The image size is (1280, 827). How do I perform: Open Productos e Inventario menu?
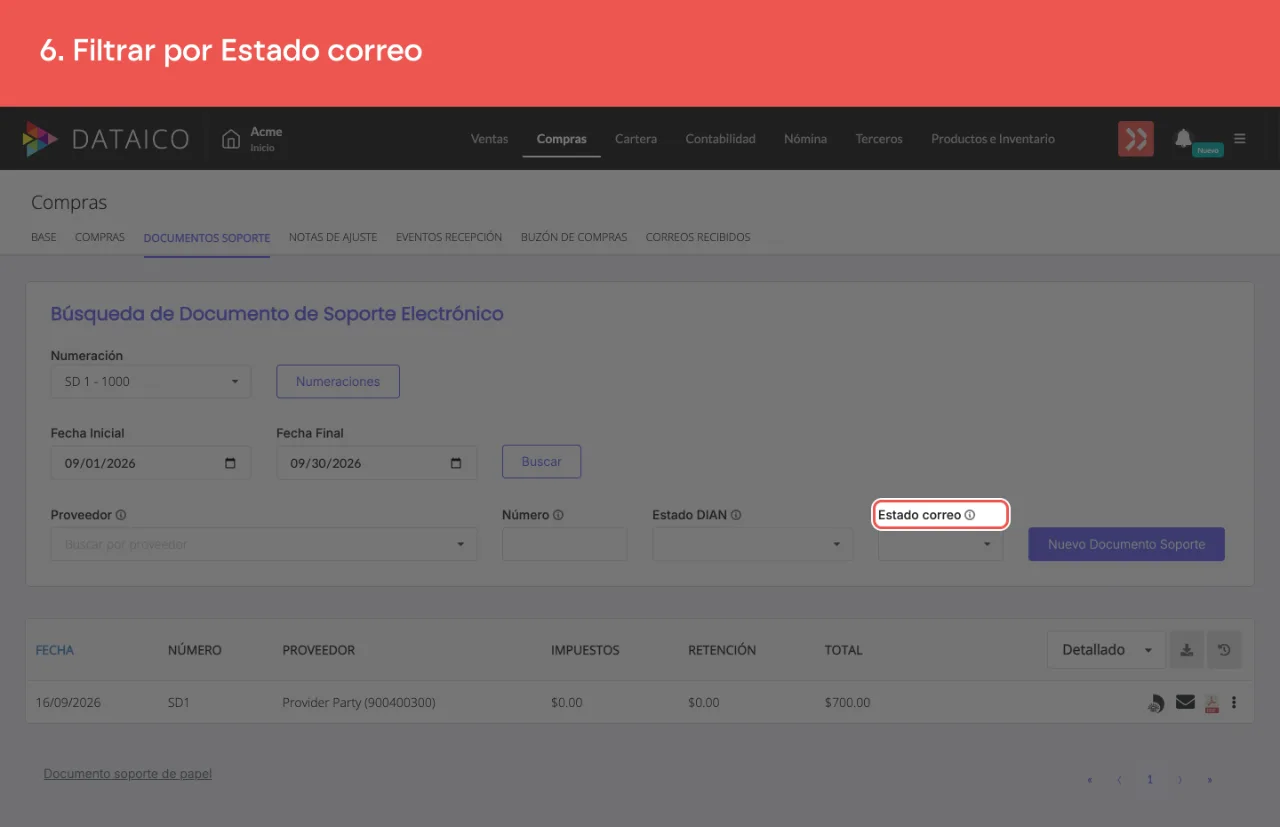[x=993, y=139]
